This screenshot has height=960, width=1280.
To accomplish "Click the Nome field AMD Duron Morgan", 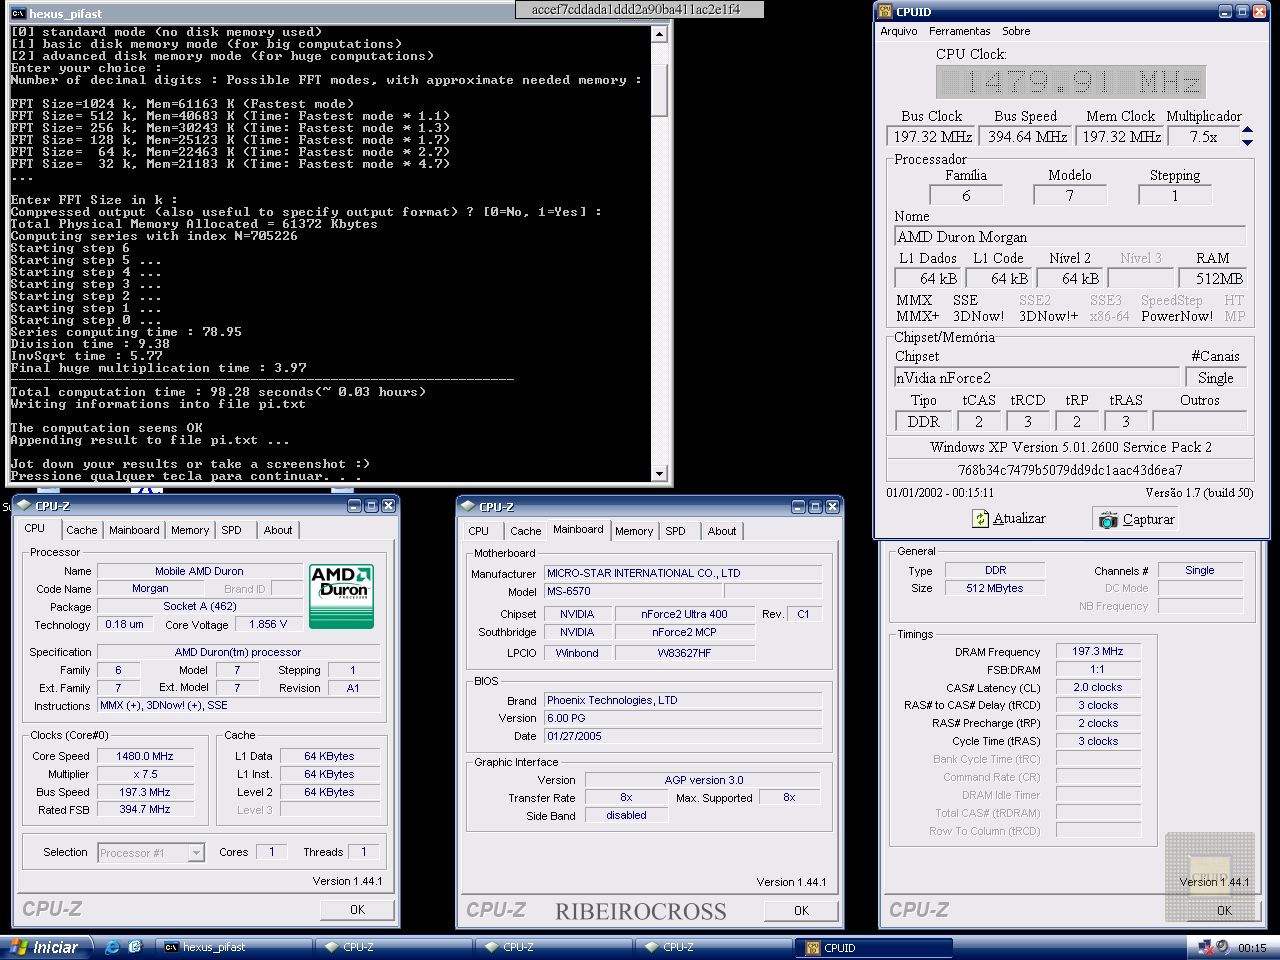I will tap(1070, 238).
